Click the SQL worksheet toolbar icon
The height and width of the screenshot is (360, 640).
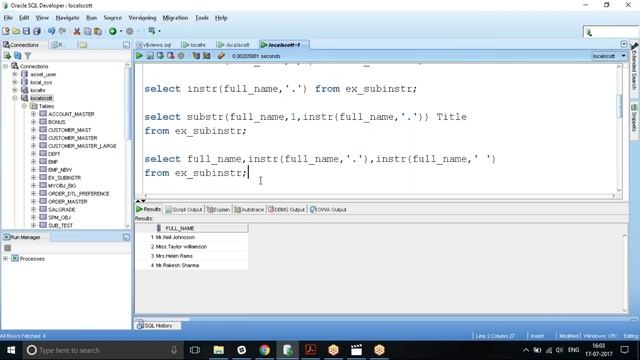coord(151,31)
